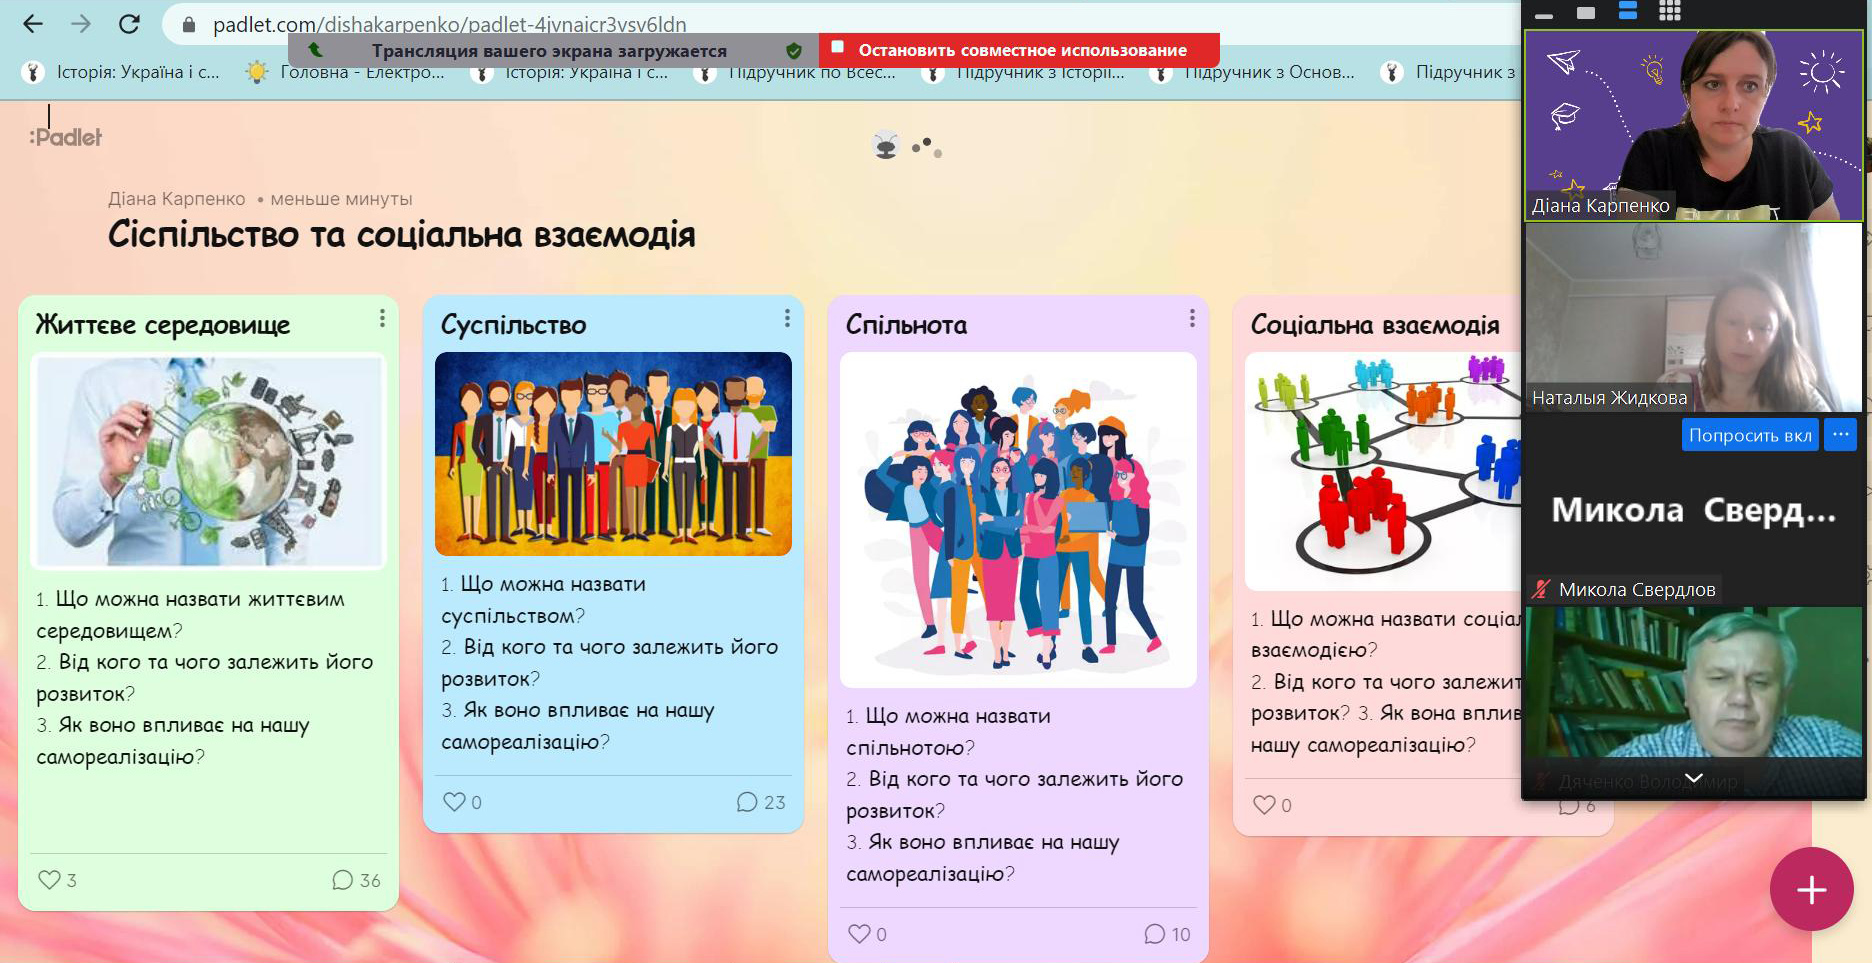1872x963 pixels.
Task: Click 'Як воно впливає на нашу самореалізацію?' in Суспільство
Action: click(x=578, y=726)
